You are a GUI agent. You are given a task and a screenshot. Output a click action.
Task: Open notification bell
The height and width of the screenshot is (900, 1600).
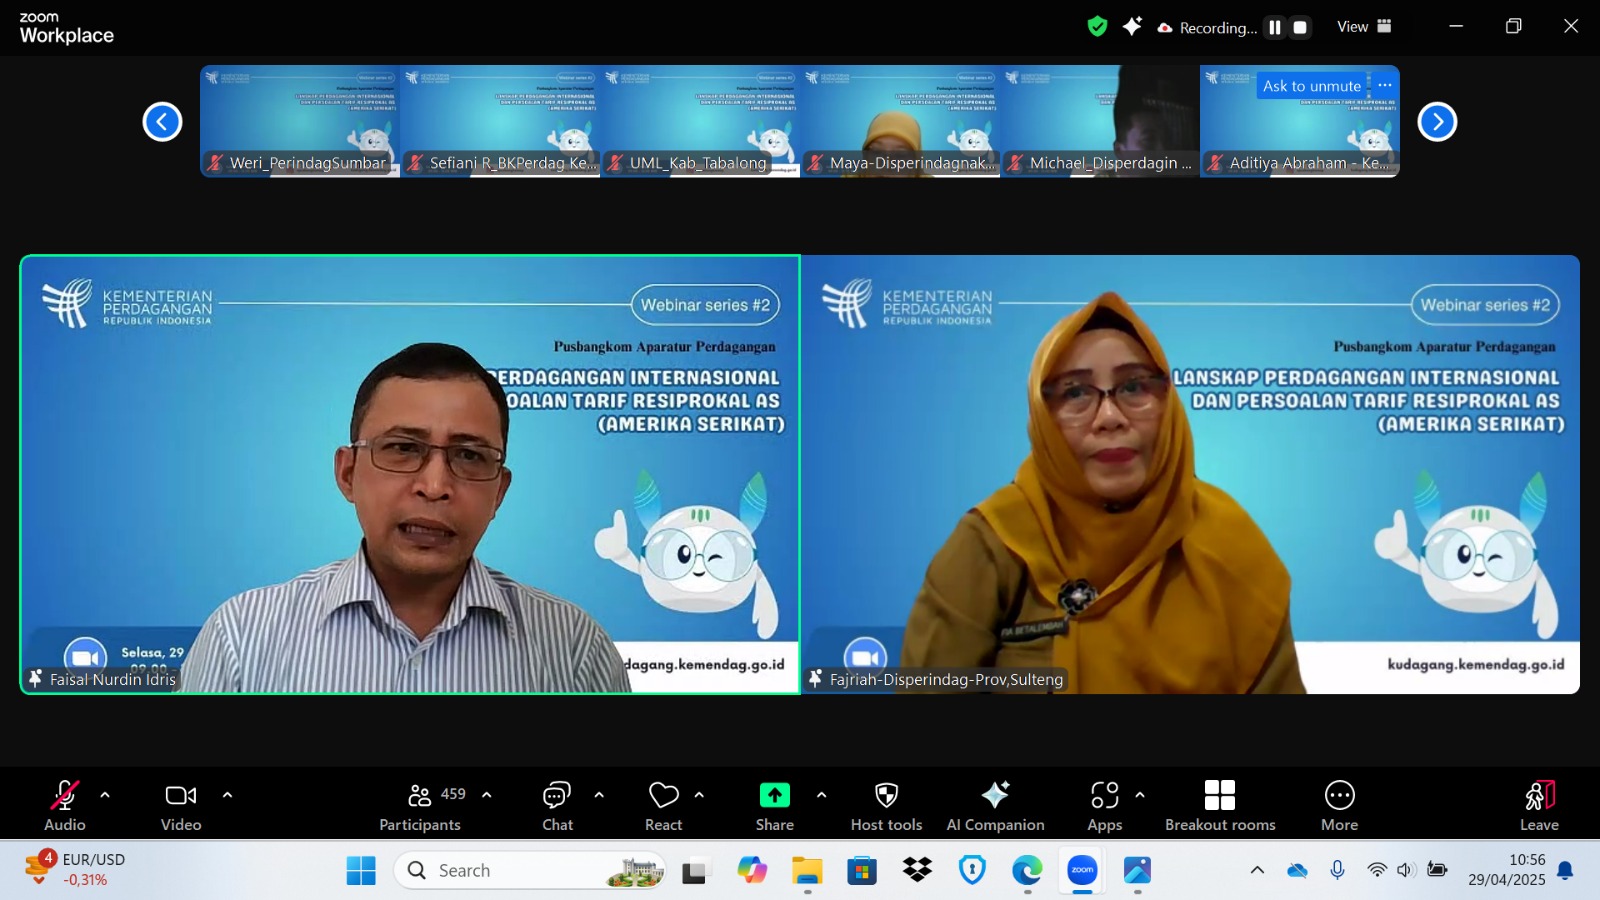click(1566, 870)
